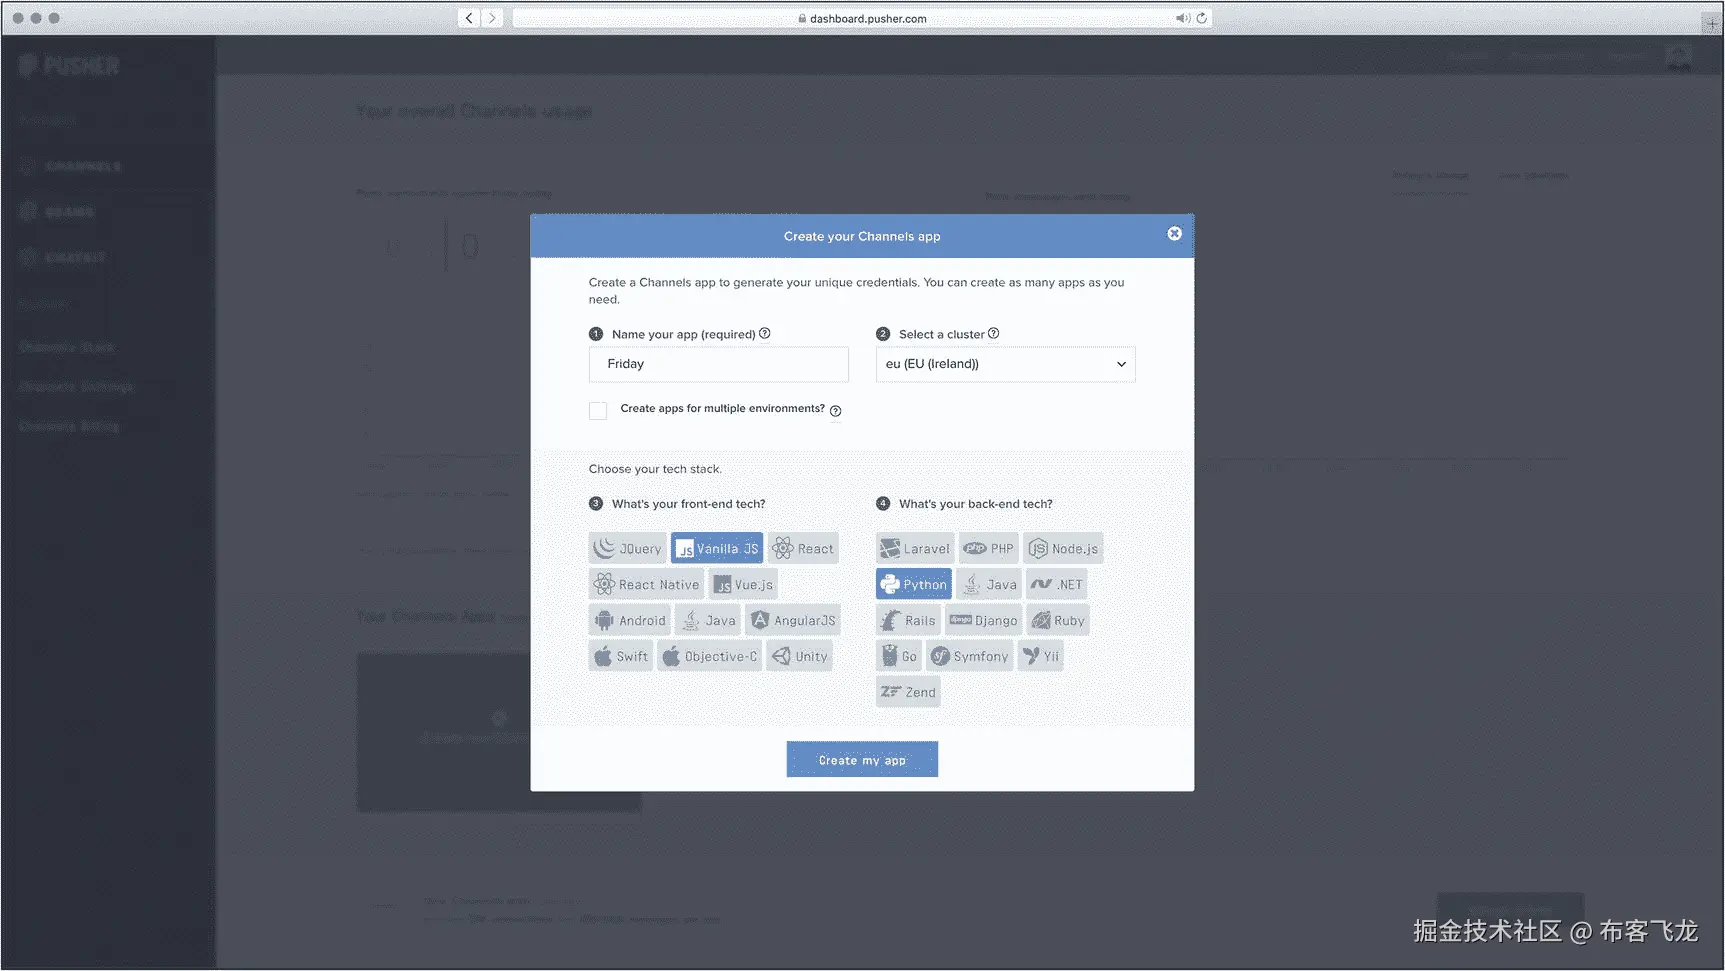The height and width of the screenshot is (971, 1725).
Task: Select jQuery as front-end tech
Action: (x=627, y=548)
